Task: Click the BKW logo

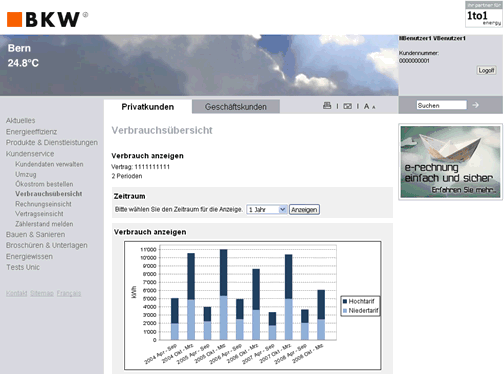Action: point(47,19)
